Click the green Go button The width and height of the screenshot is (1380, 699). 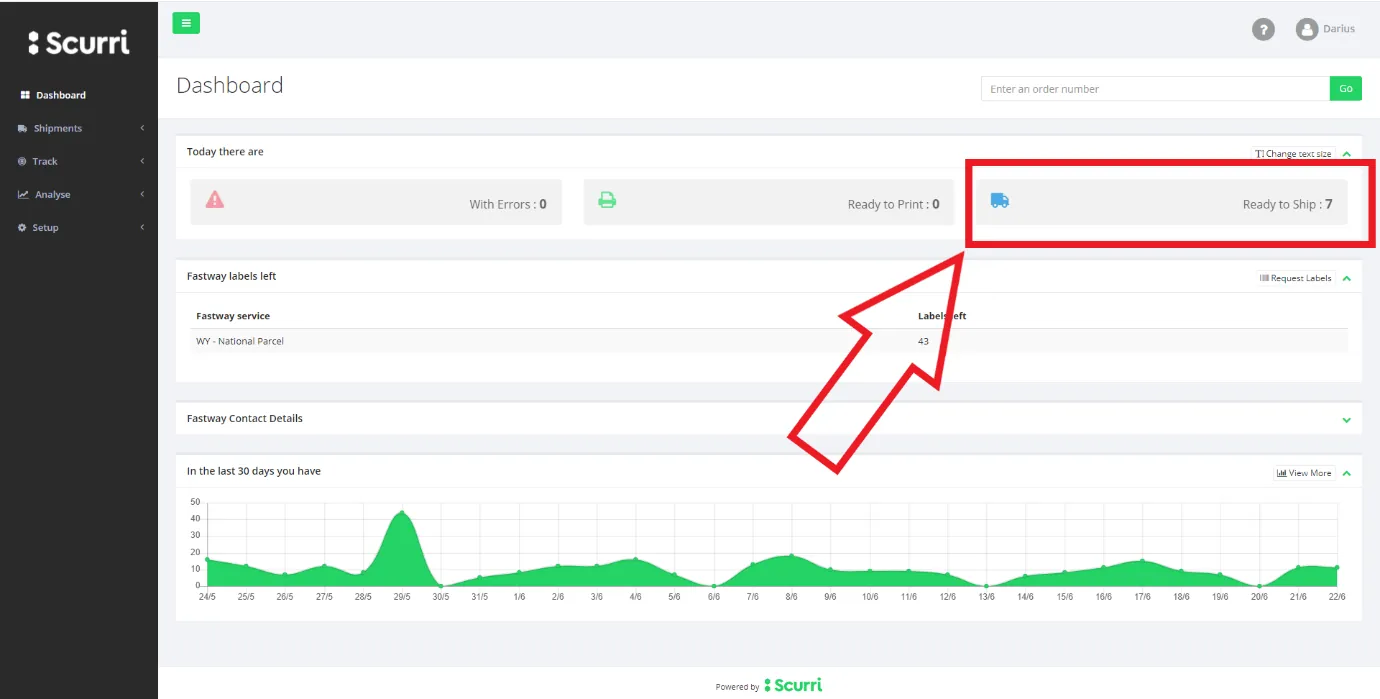coord(1346,89)
